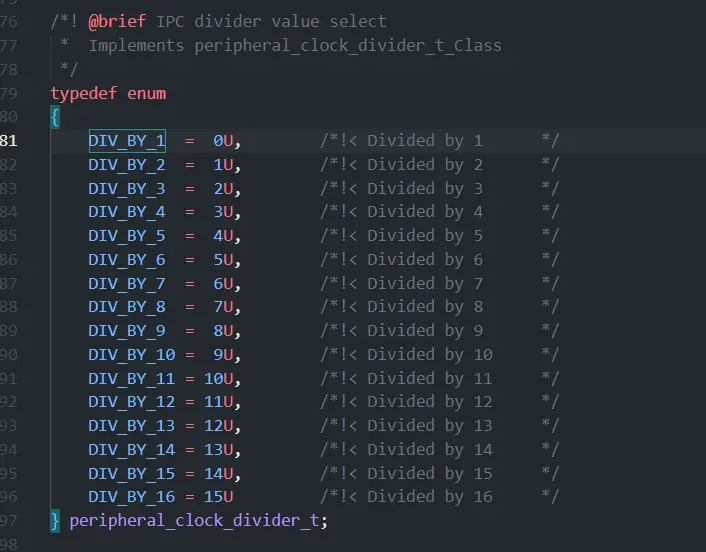Click line number 81 in gutter
The image size is (706, 552).
9,141
